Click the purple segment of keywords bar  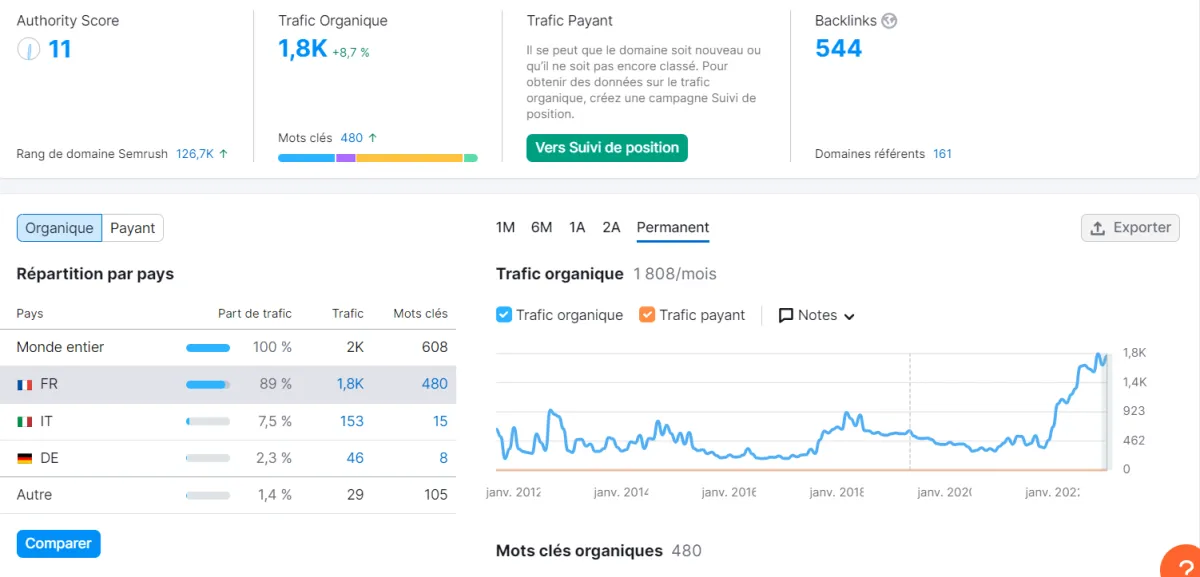(346, 158)
